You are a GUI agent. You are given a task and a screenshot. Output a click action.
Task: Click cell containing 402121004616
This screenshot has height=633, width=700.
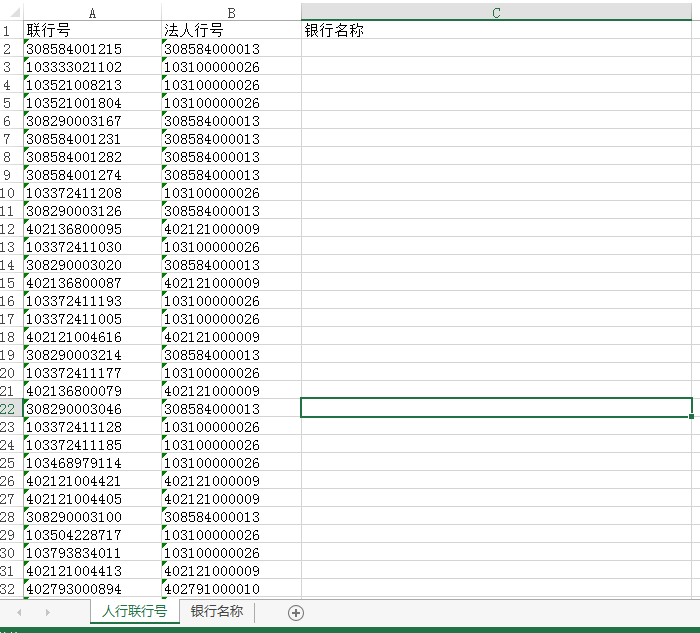(92, 337)
